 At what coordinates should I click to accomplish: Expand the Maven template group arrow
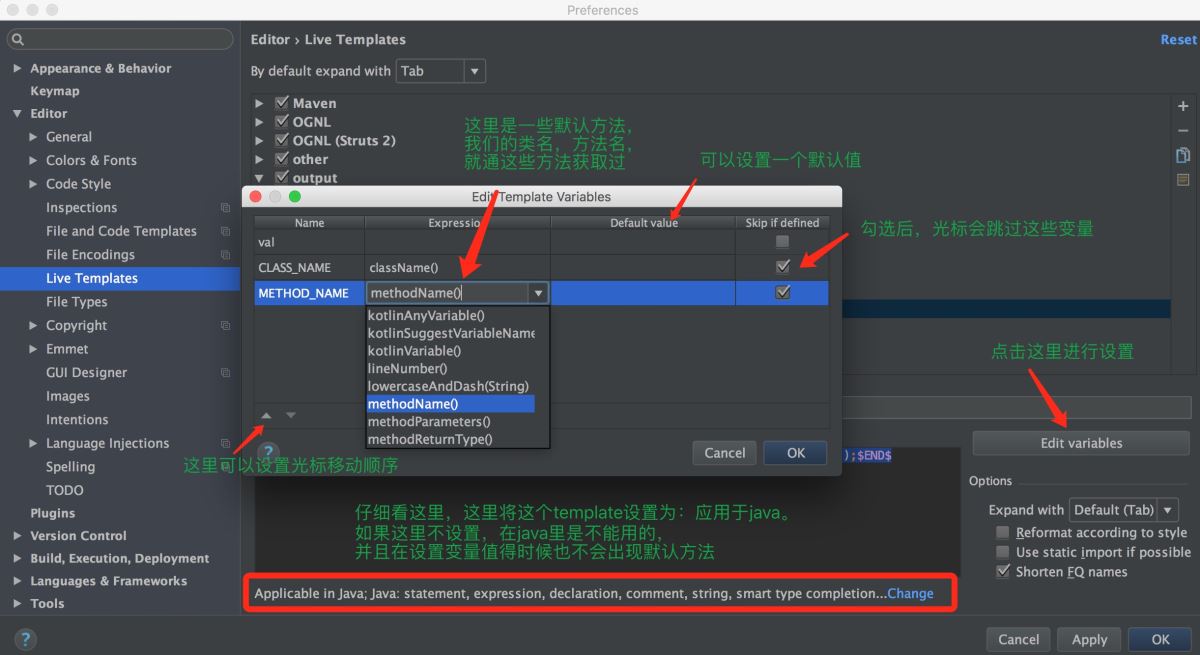click(259, 104)
